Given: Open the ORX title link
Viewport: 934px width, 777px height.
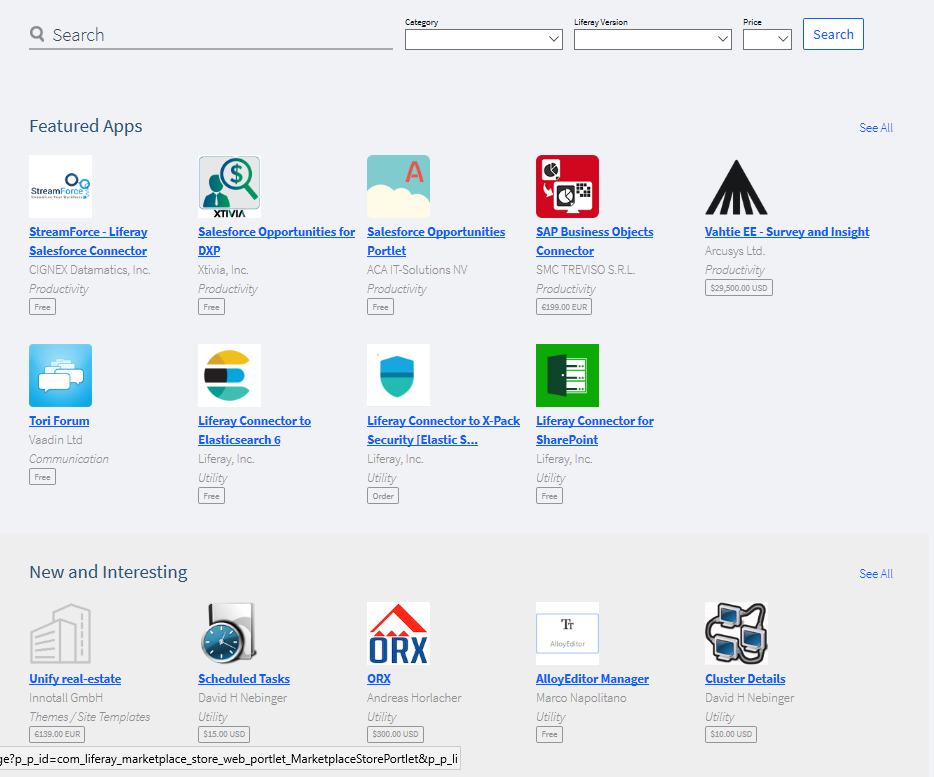Looking at the screenshot, I should point(379,679).
